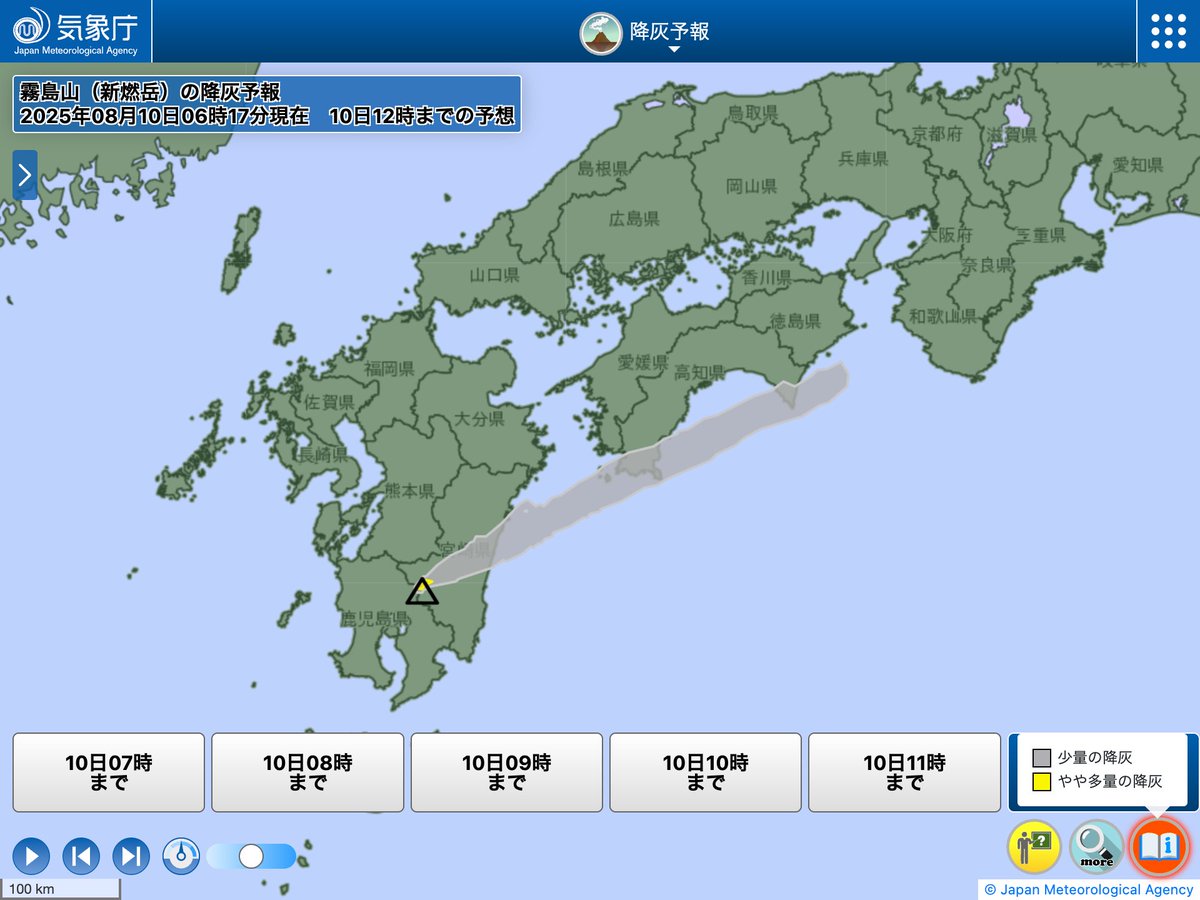
Task: Expand the left sidebar panel chevron
Action: (24, 175)
